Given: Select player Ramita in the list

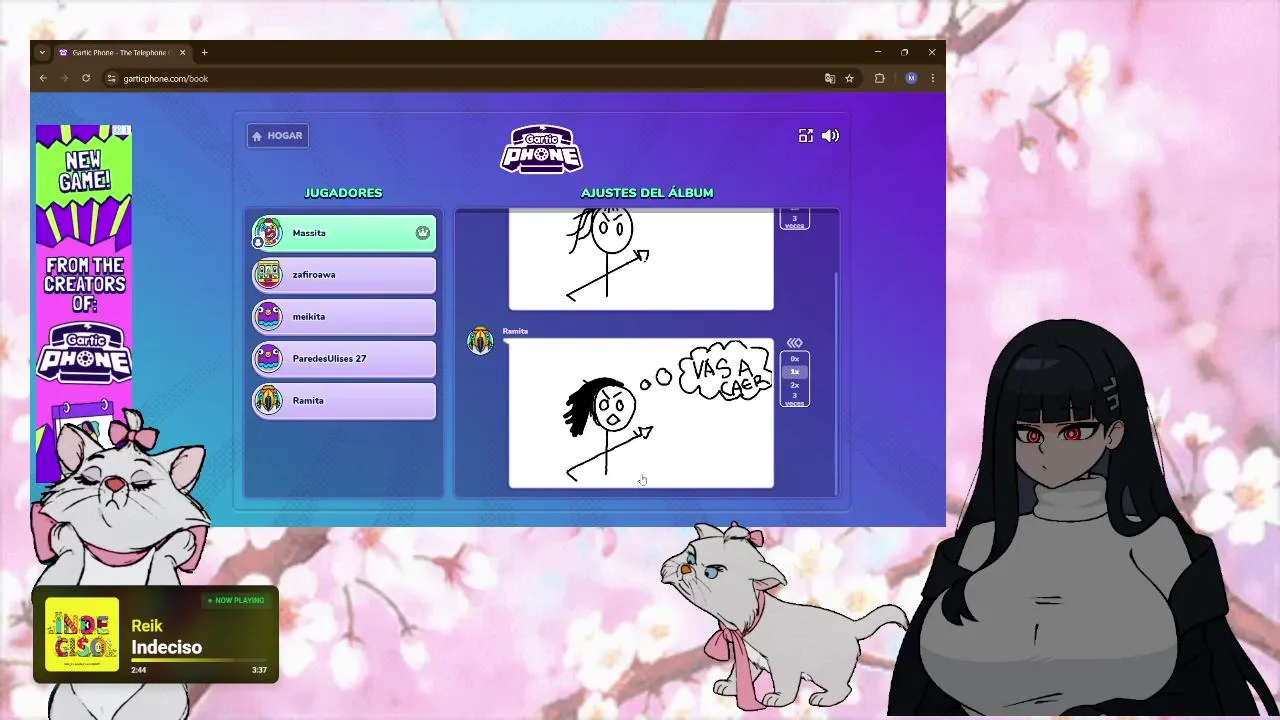Looking at the screenshot, I should [343, 401].
